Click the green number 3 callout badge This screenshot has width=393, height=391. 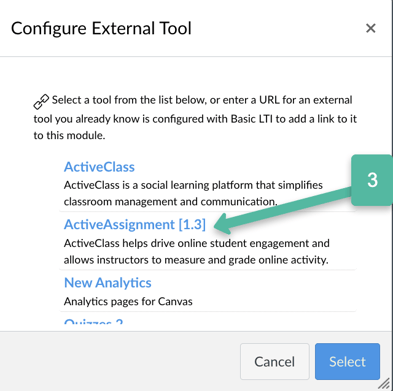[x=372, y=180]
